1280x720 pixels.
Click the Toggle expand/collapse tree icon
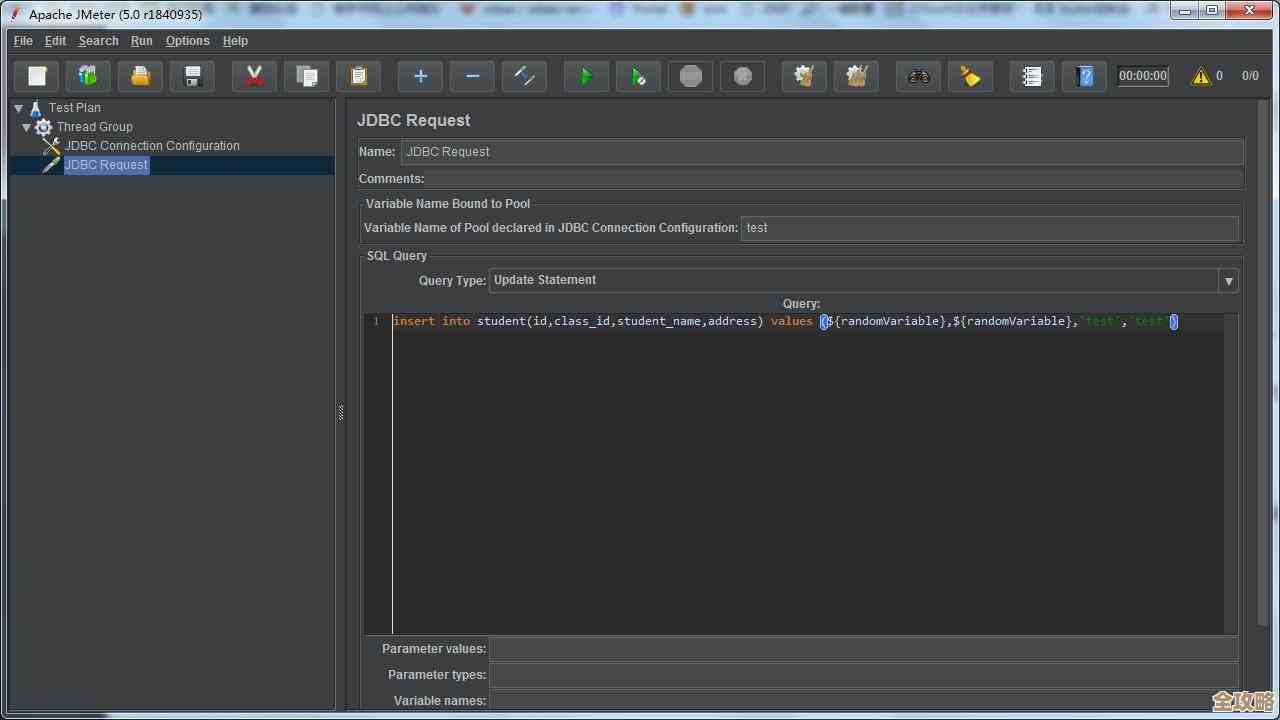point(524,76)
